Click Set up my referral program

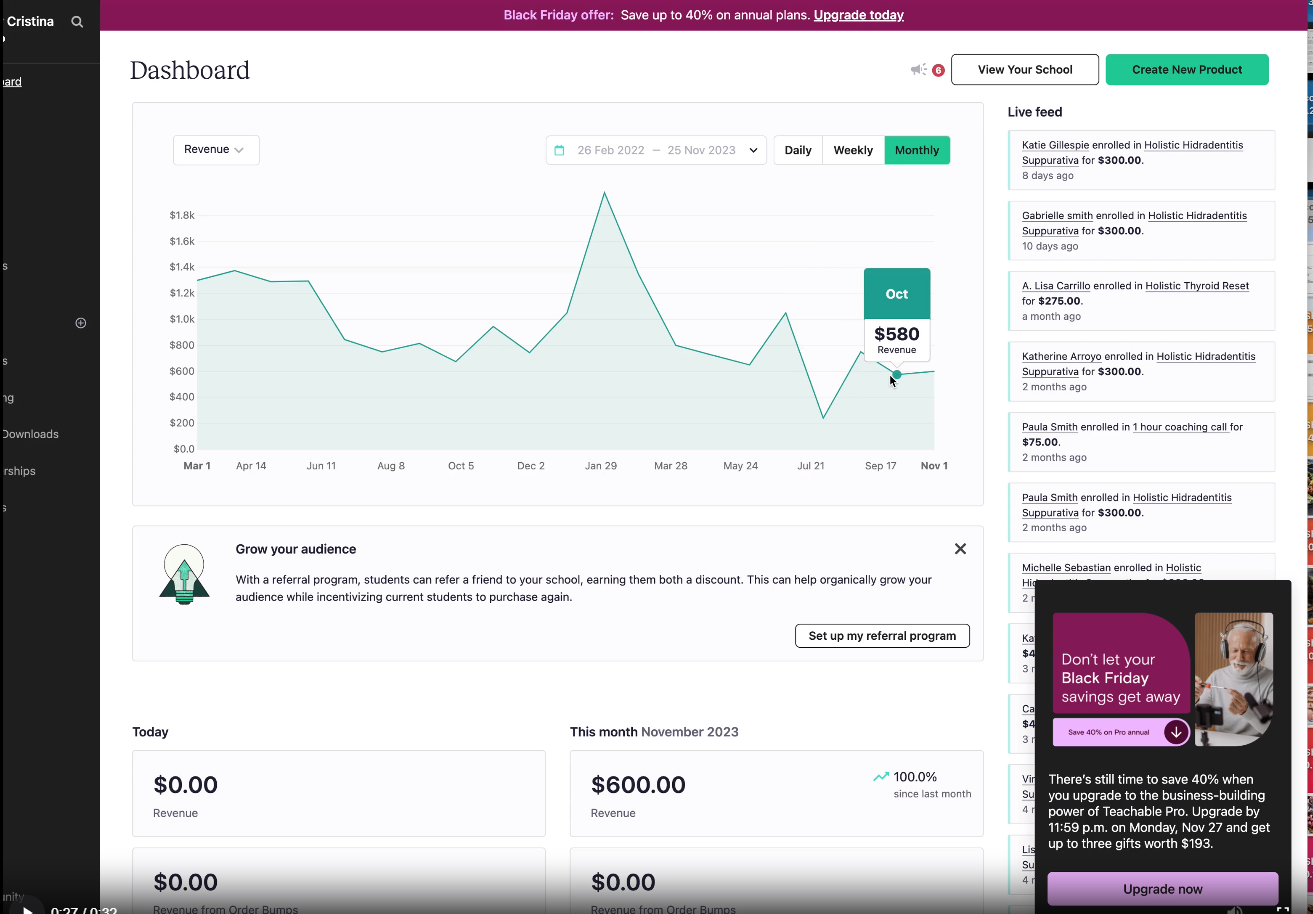[x=882, y=636]
